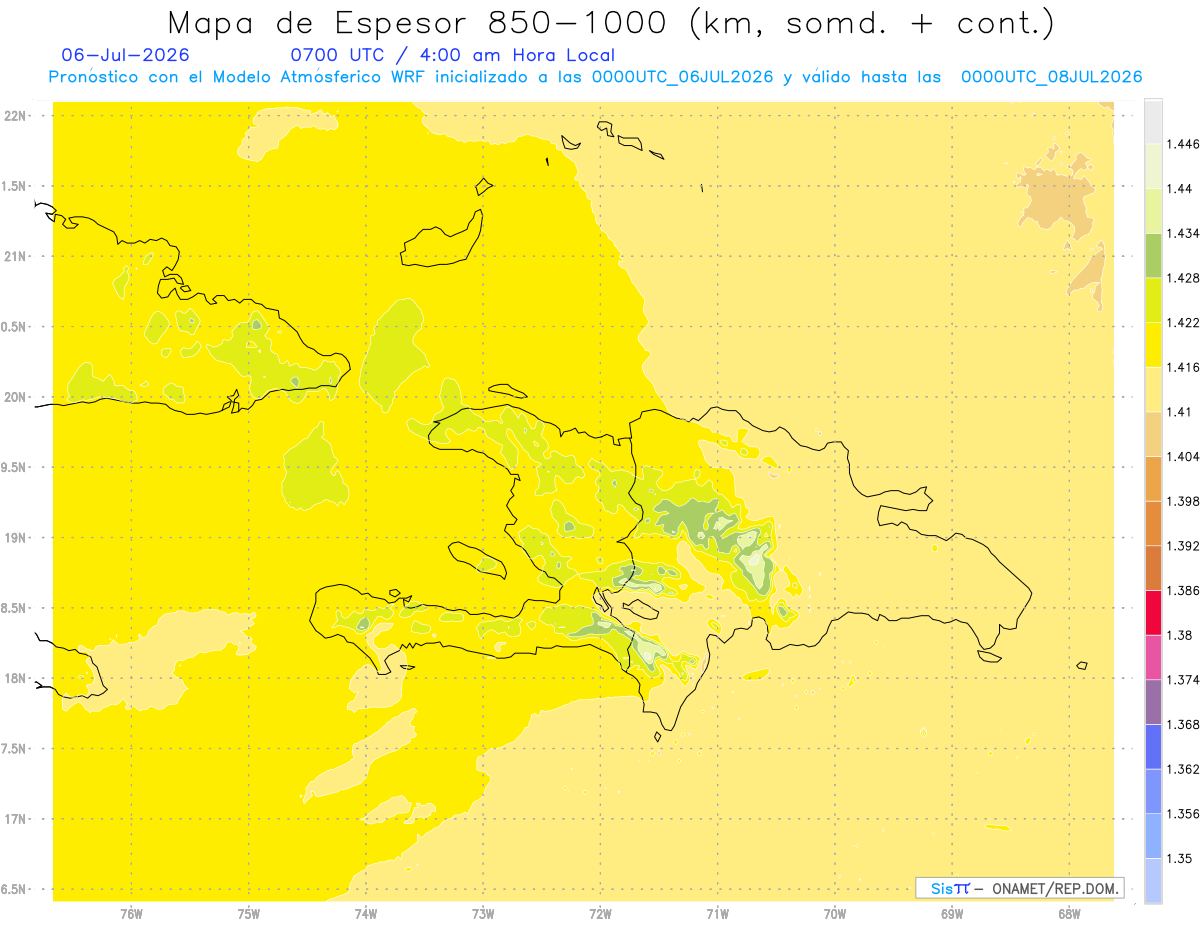Image resolution: width=1200 pixels, height=927 pixels.
Task: Click the "0700 UTC / 4:00 am Hora Local" time text
Action: 452,56
